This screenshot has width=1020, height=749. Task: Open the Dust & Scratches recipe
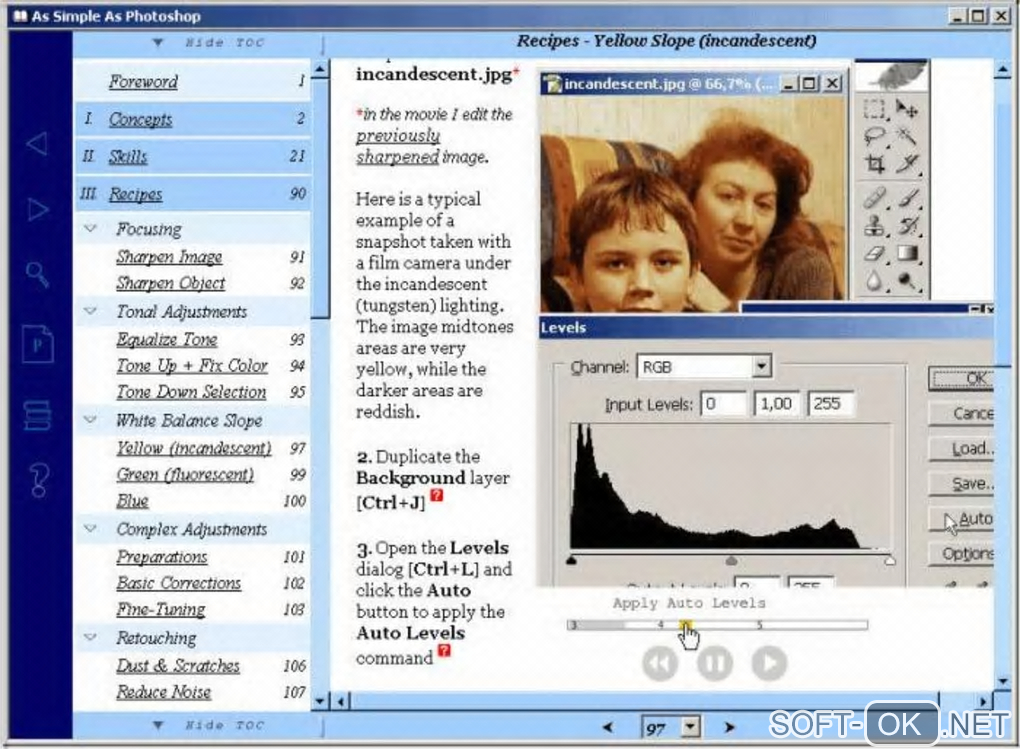point(178,666)
